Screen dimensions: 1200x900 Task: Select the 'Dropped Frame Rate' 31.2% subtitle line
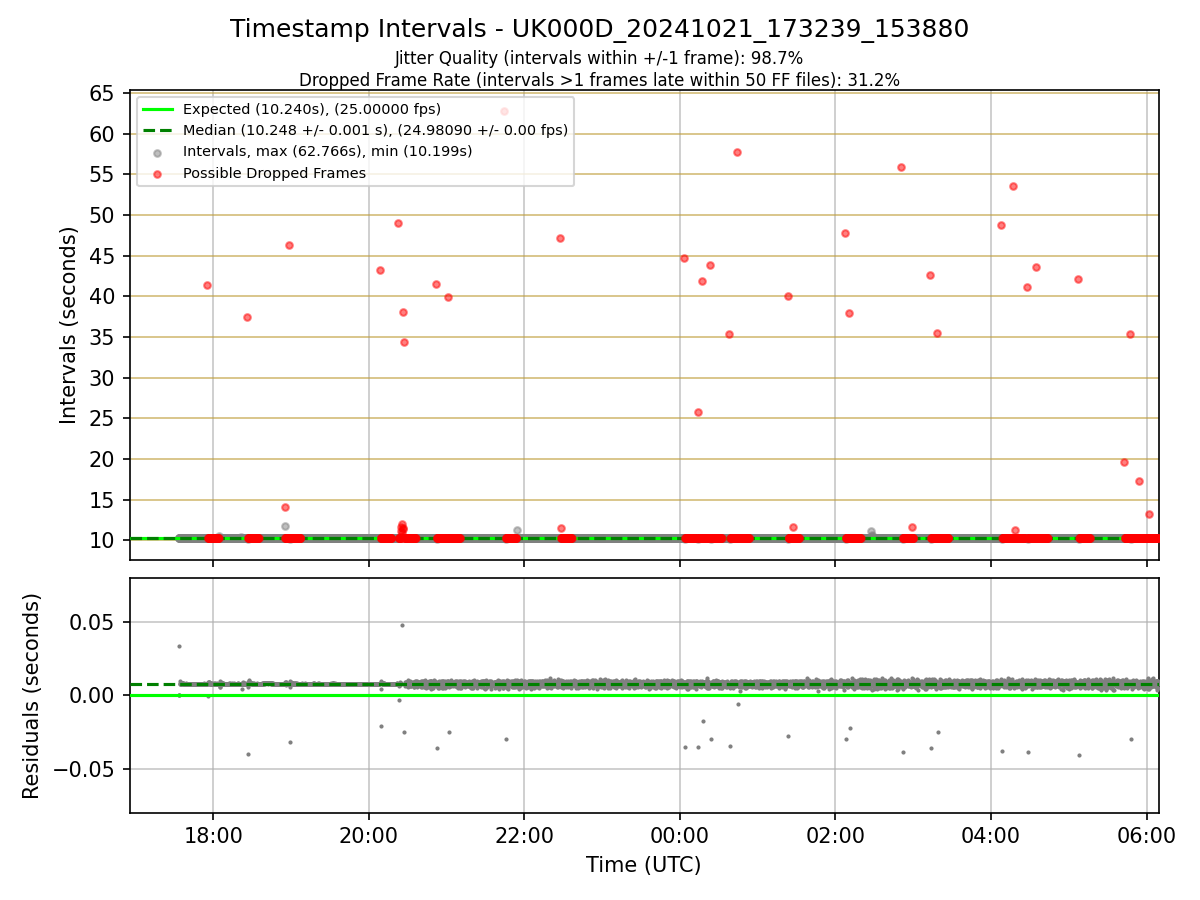pos(599,80)
